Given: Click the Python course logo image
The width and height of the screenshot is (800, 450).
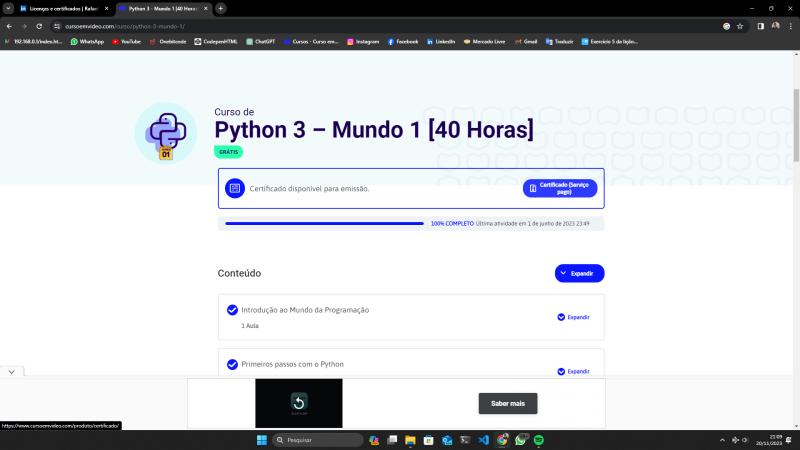Looking at the screenshot, I should tap(166, 133).
